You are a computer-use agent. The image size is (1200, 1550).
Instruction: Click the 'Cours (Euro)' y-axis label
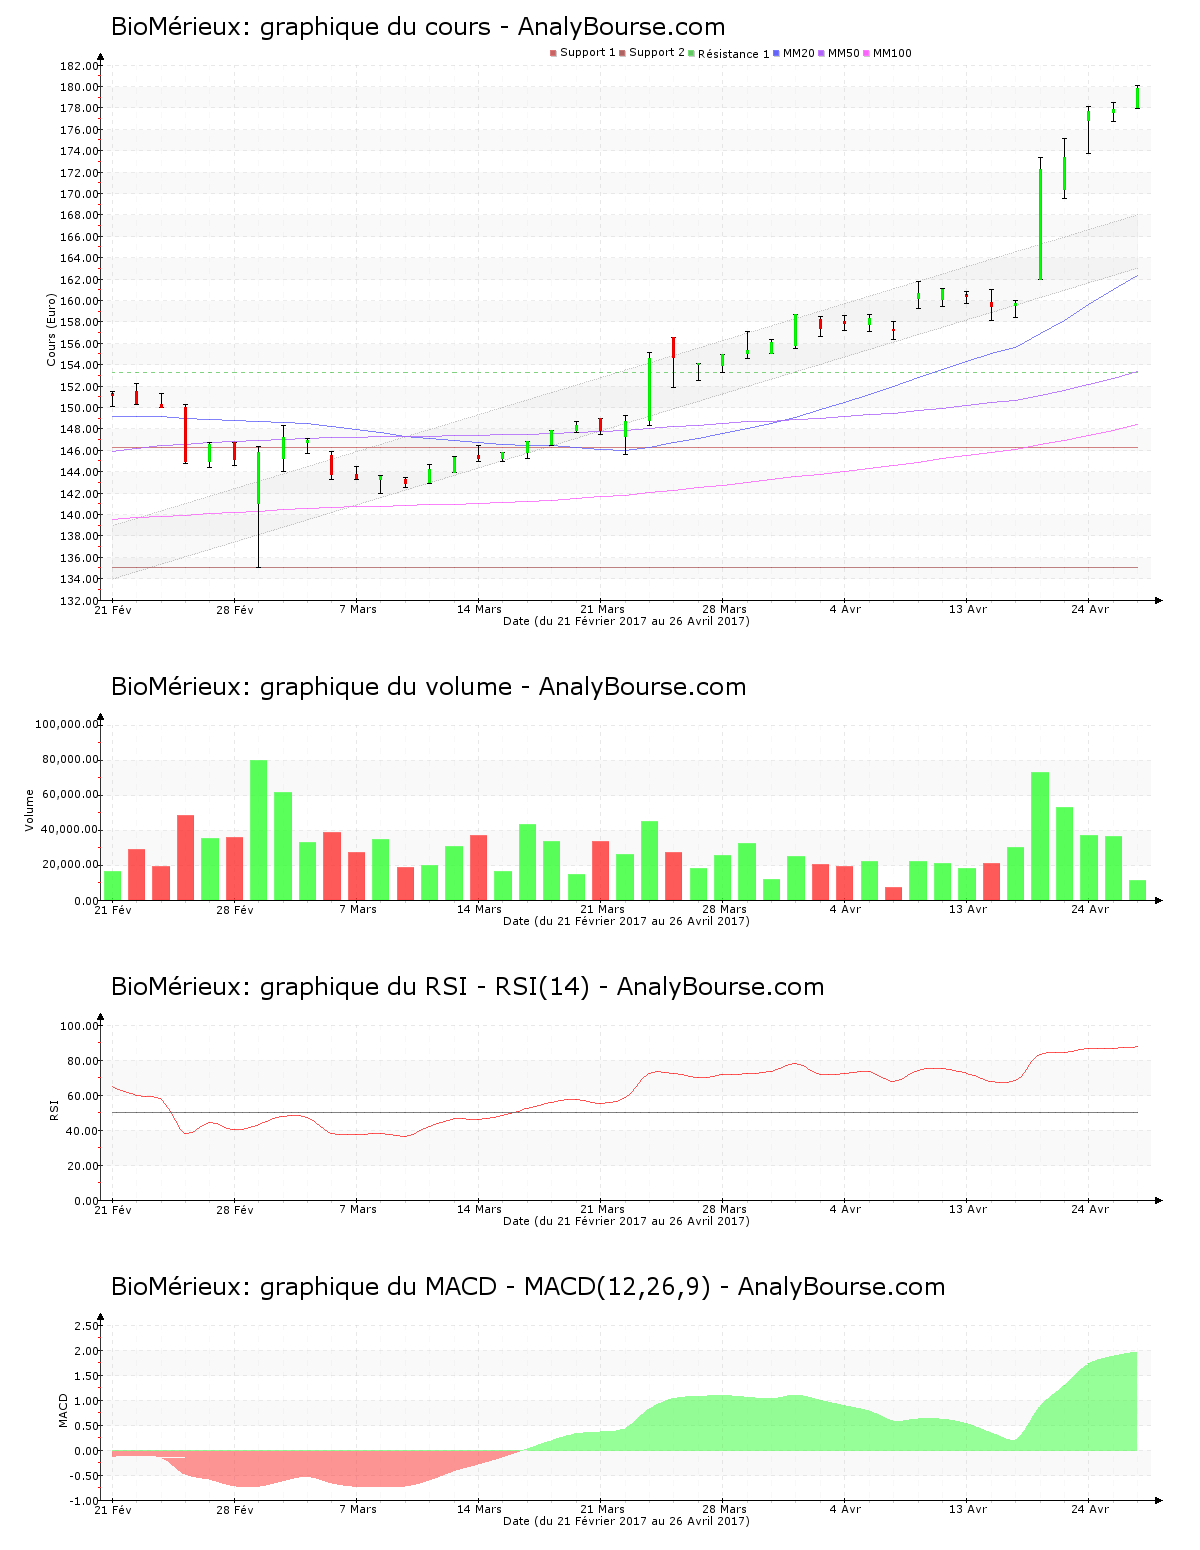[x=51, y=330]
